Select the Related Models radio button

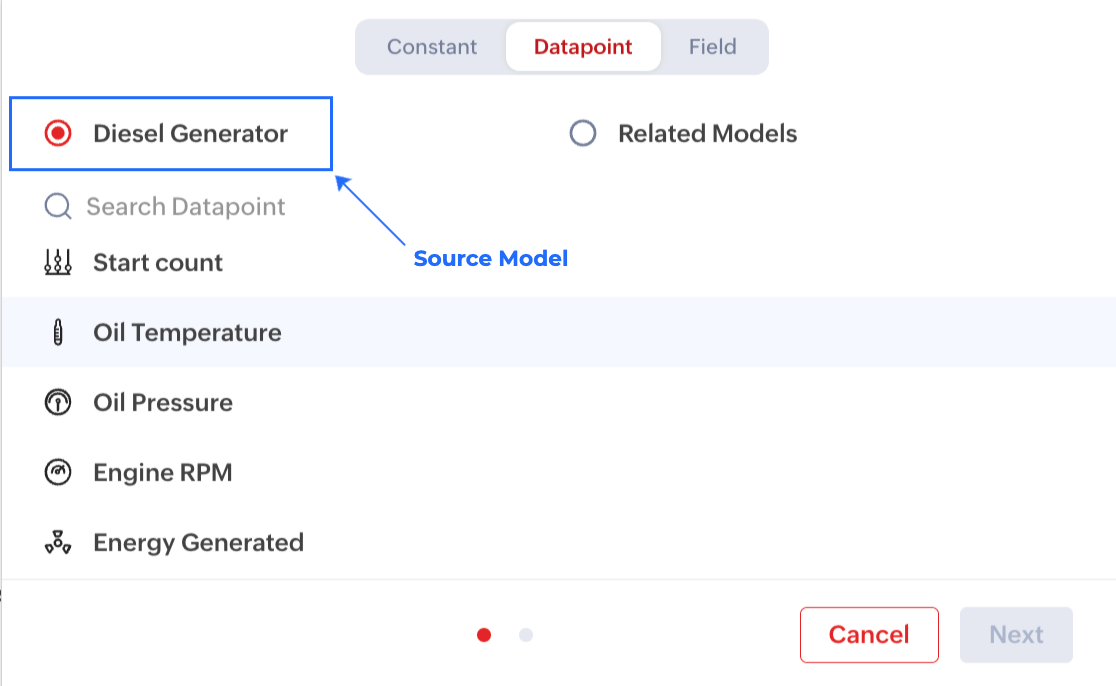coord(583,134)
